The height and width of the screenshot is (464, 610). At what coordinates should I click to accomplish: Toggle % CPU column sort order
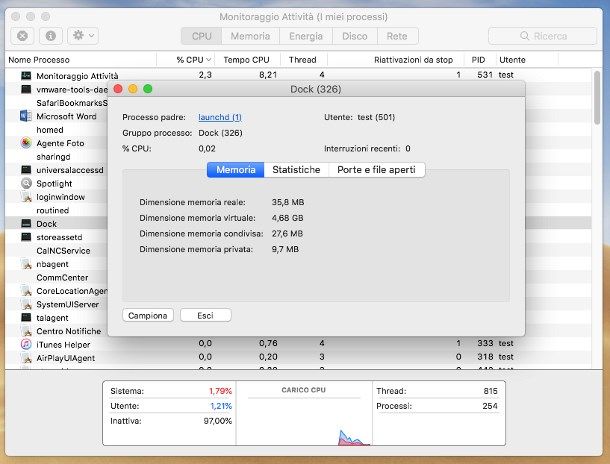tap(186, 60)
